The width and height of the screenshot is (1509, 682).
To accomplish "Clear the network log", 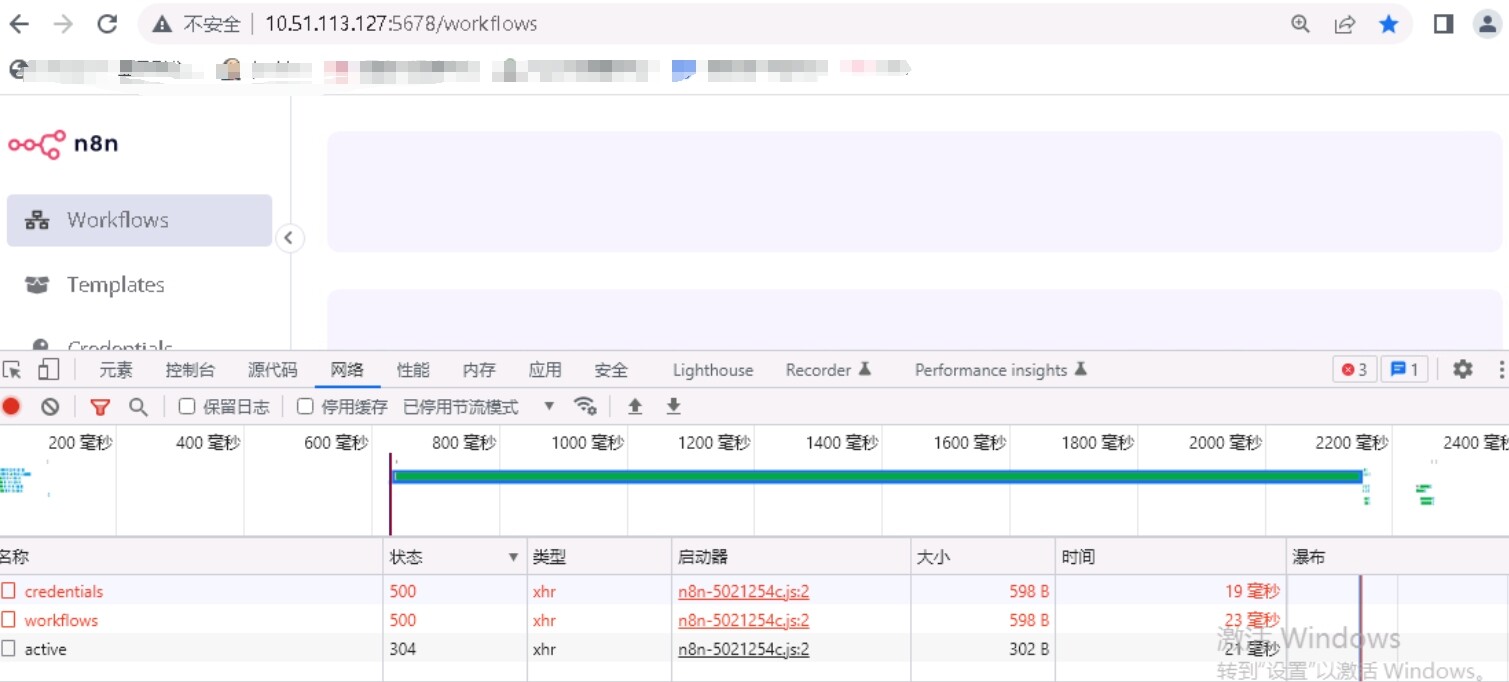I will point(50,406).
